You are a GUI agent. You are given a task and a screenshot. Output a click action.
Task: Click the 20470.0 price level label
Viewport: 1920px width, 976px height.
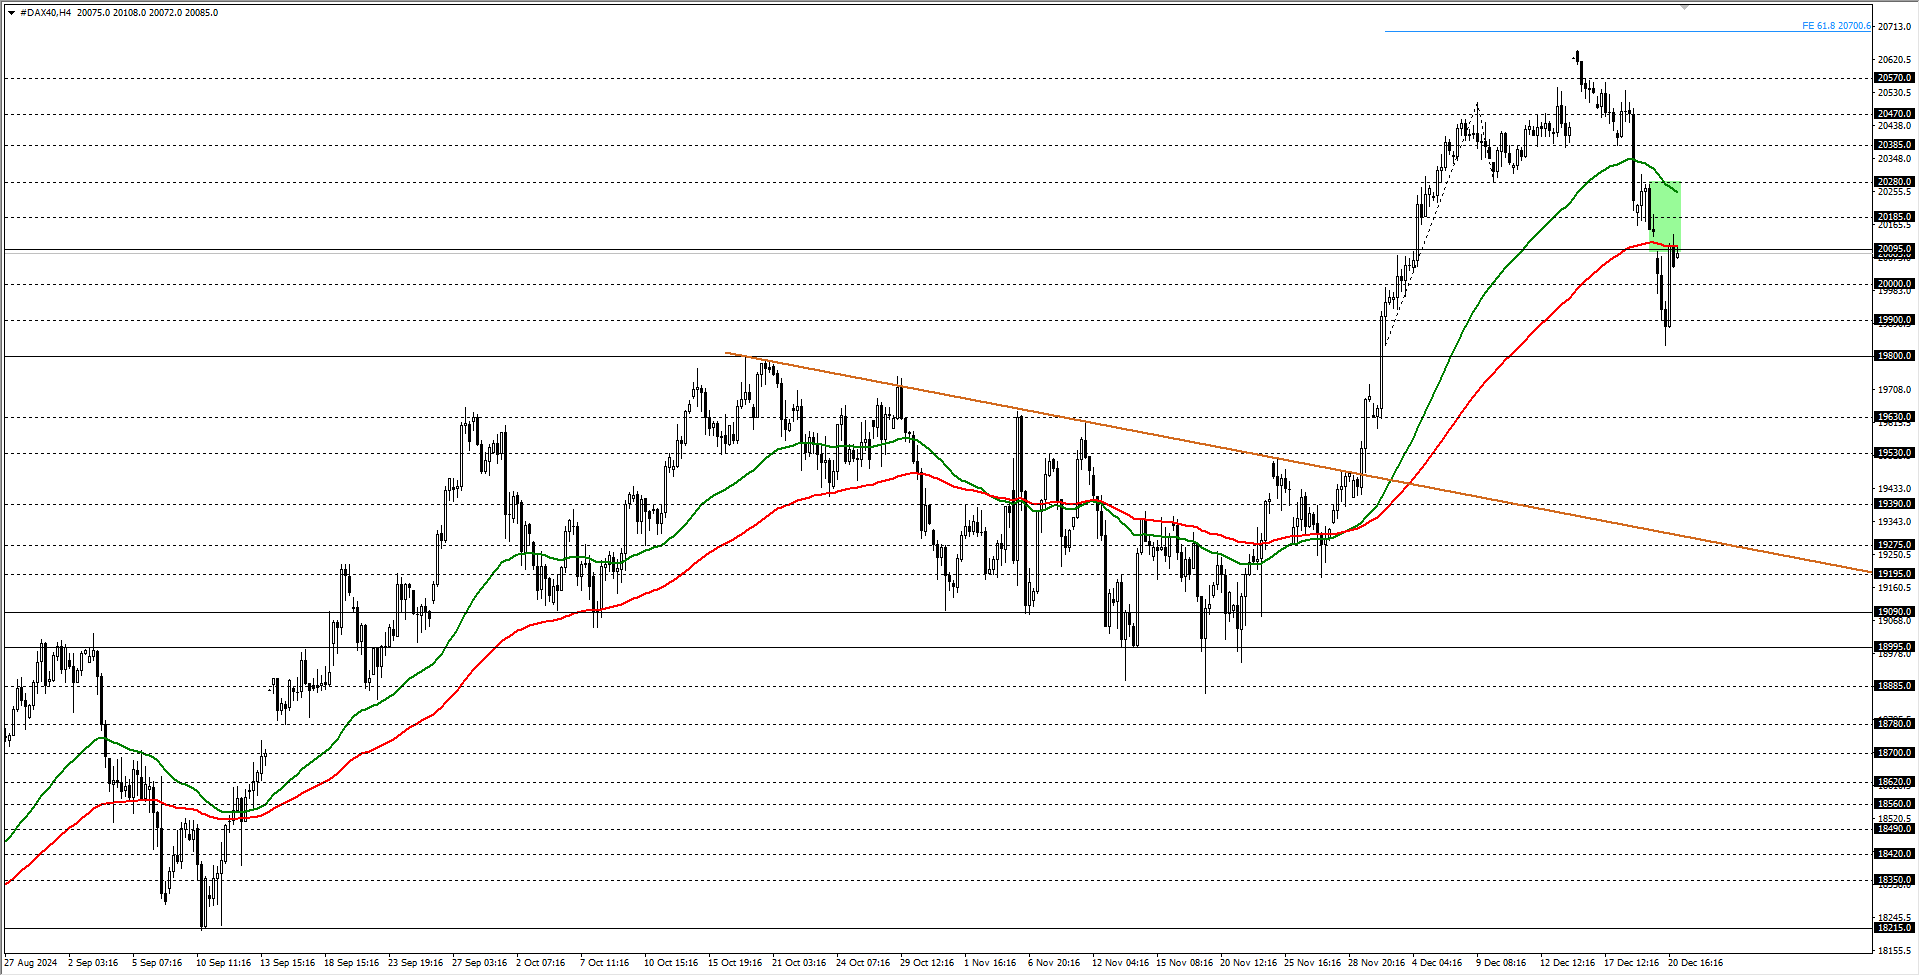pyautogui.click(x=1894, y=114)
